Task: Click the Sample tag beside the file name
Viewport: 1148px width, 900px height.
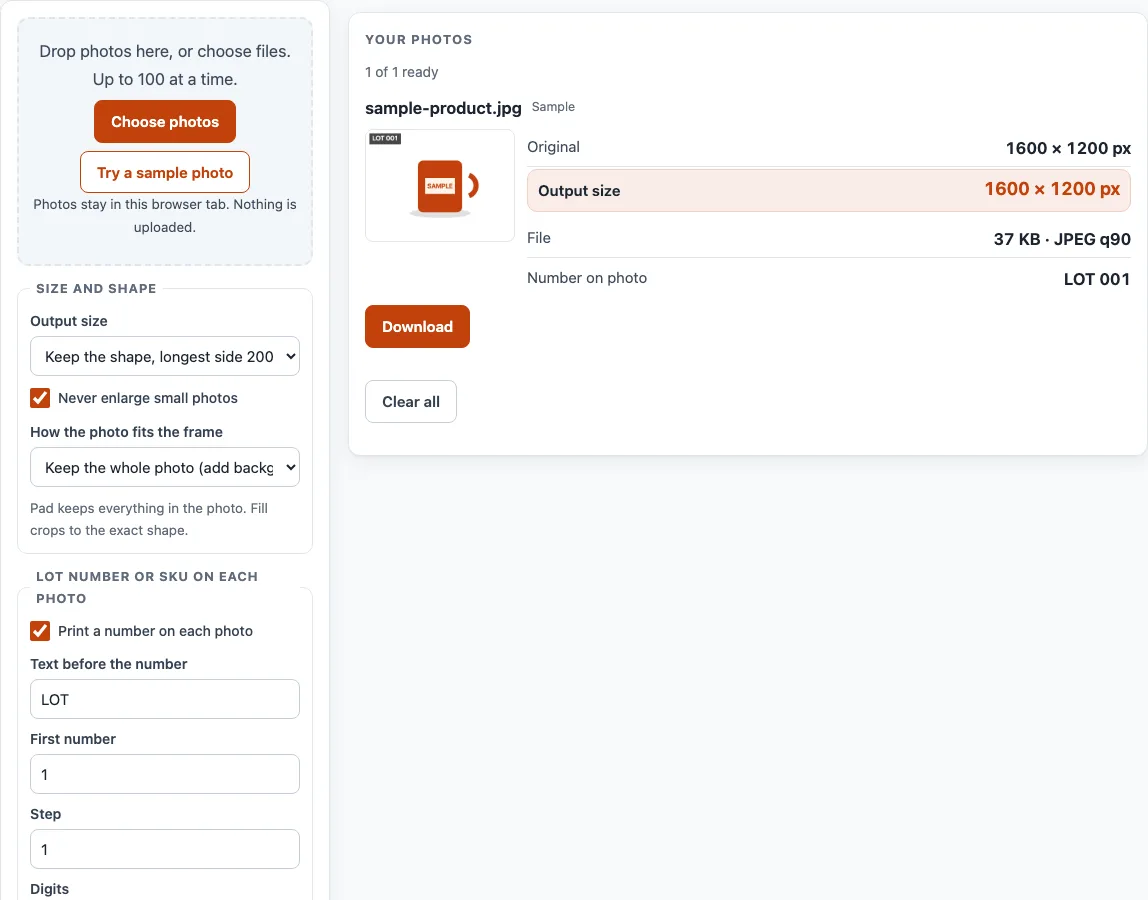Action: 553,107
